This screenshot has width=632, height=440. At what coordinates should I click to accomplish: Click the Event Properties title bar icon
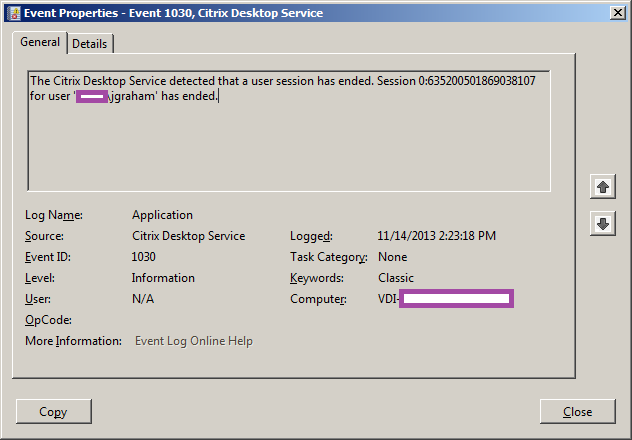coord(11,11)
